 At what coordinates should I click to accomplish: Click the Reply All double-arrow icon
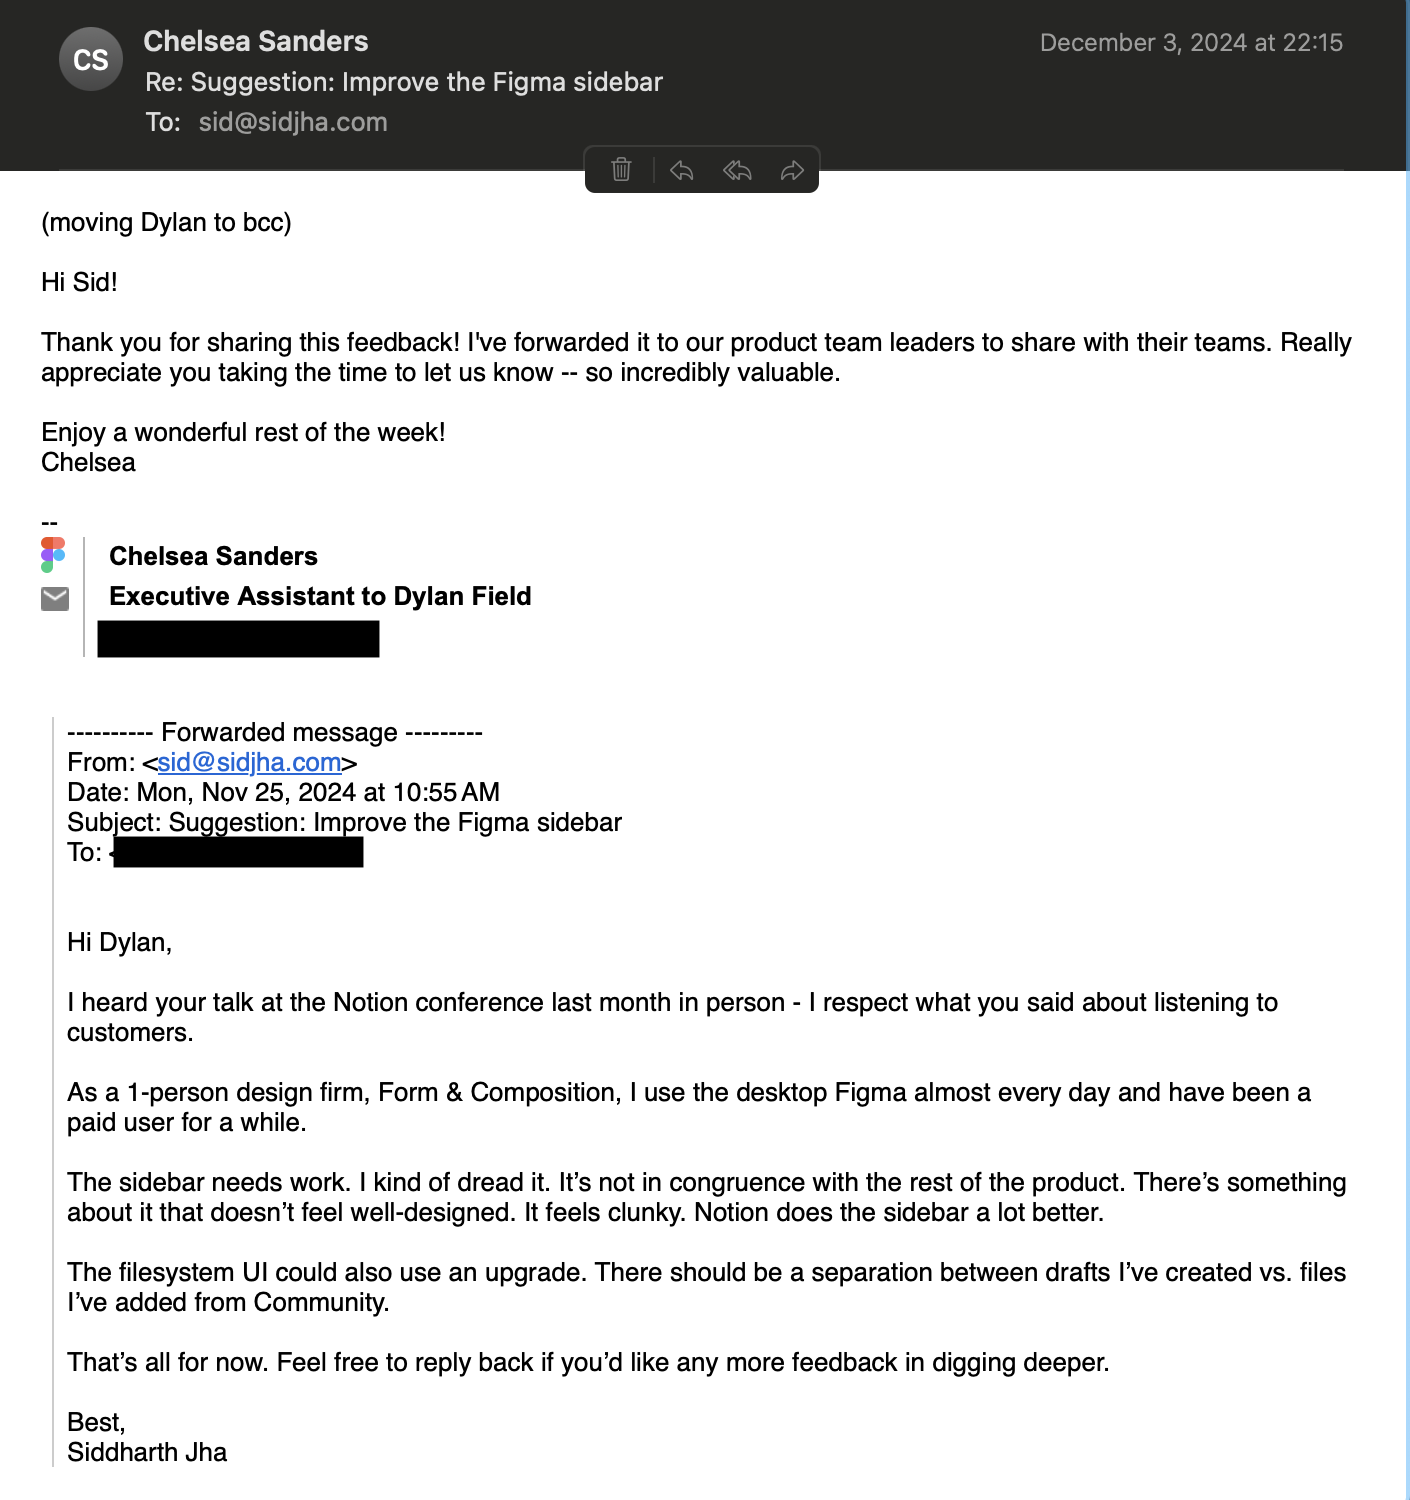[737, 170]
